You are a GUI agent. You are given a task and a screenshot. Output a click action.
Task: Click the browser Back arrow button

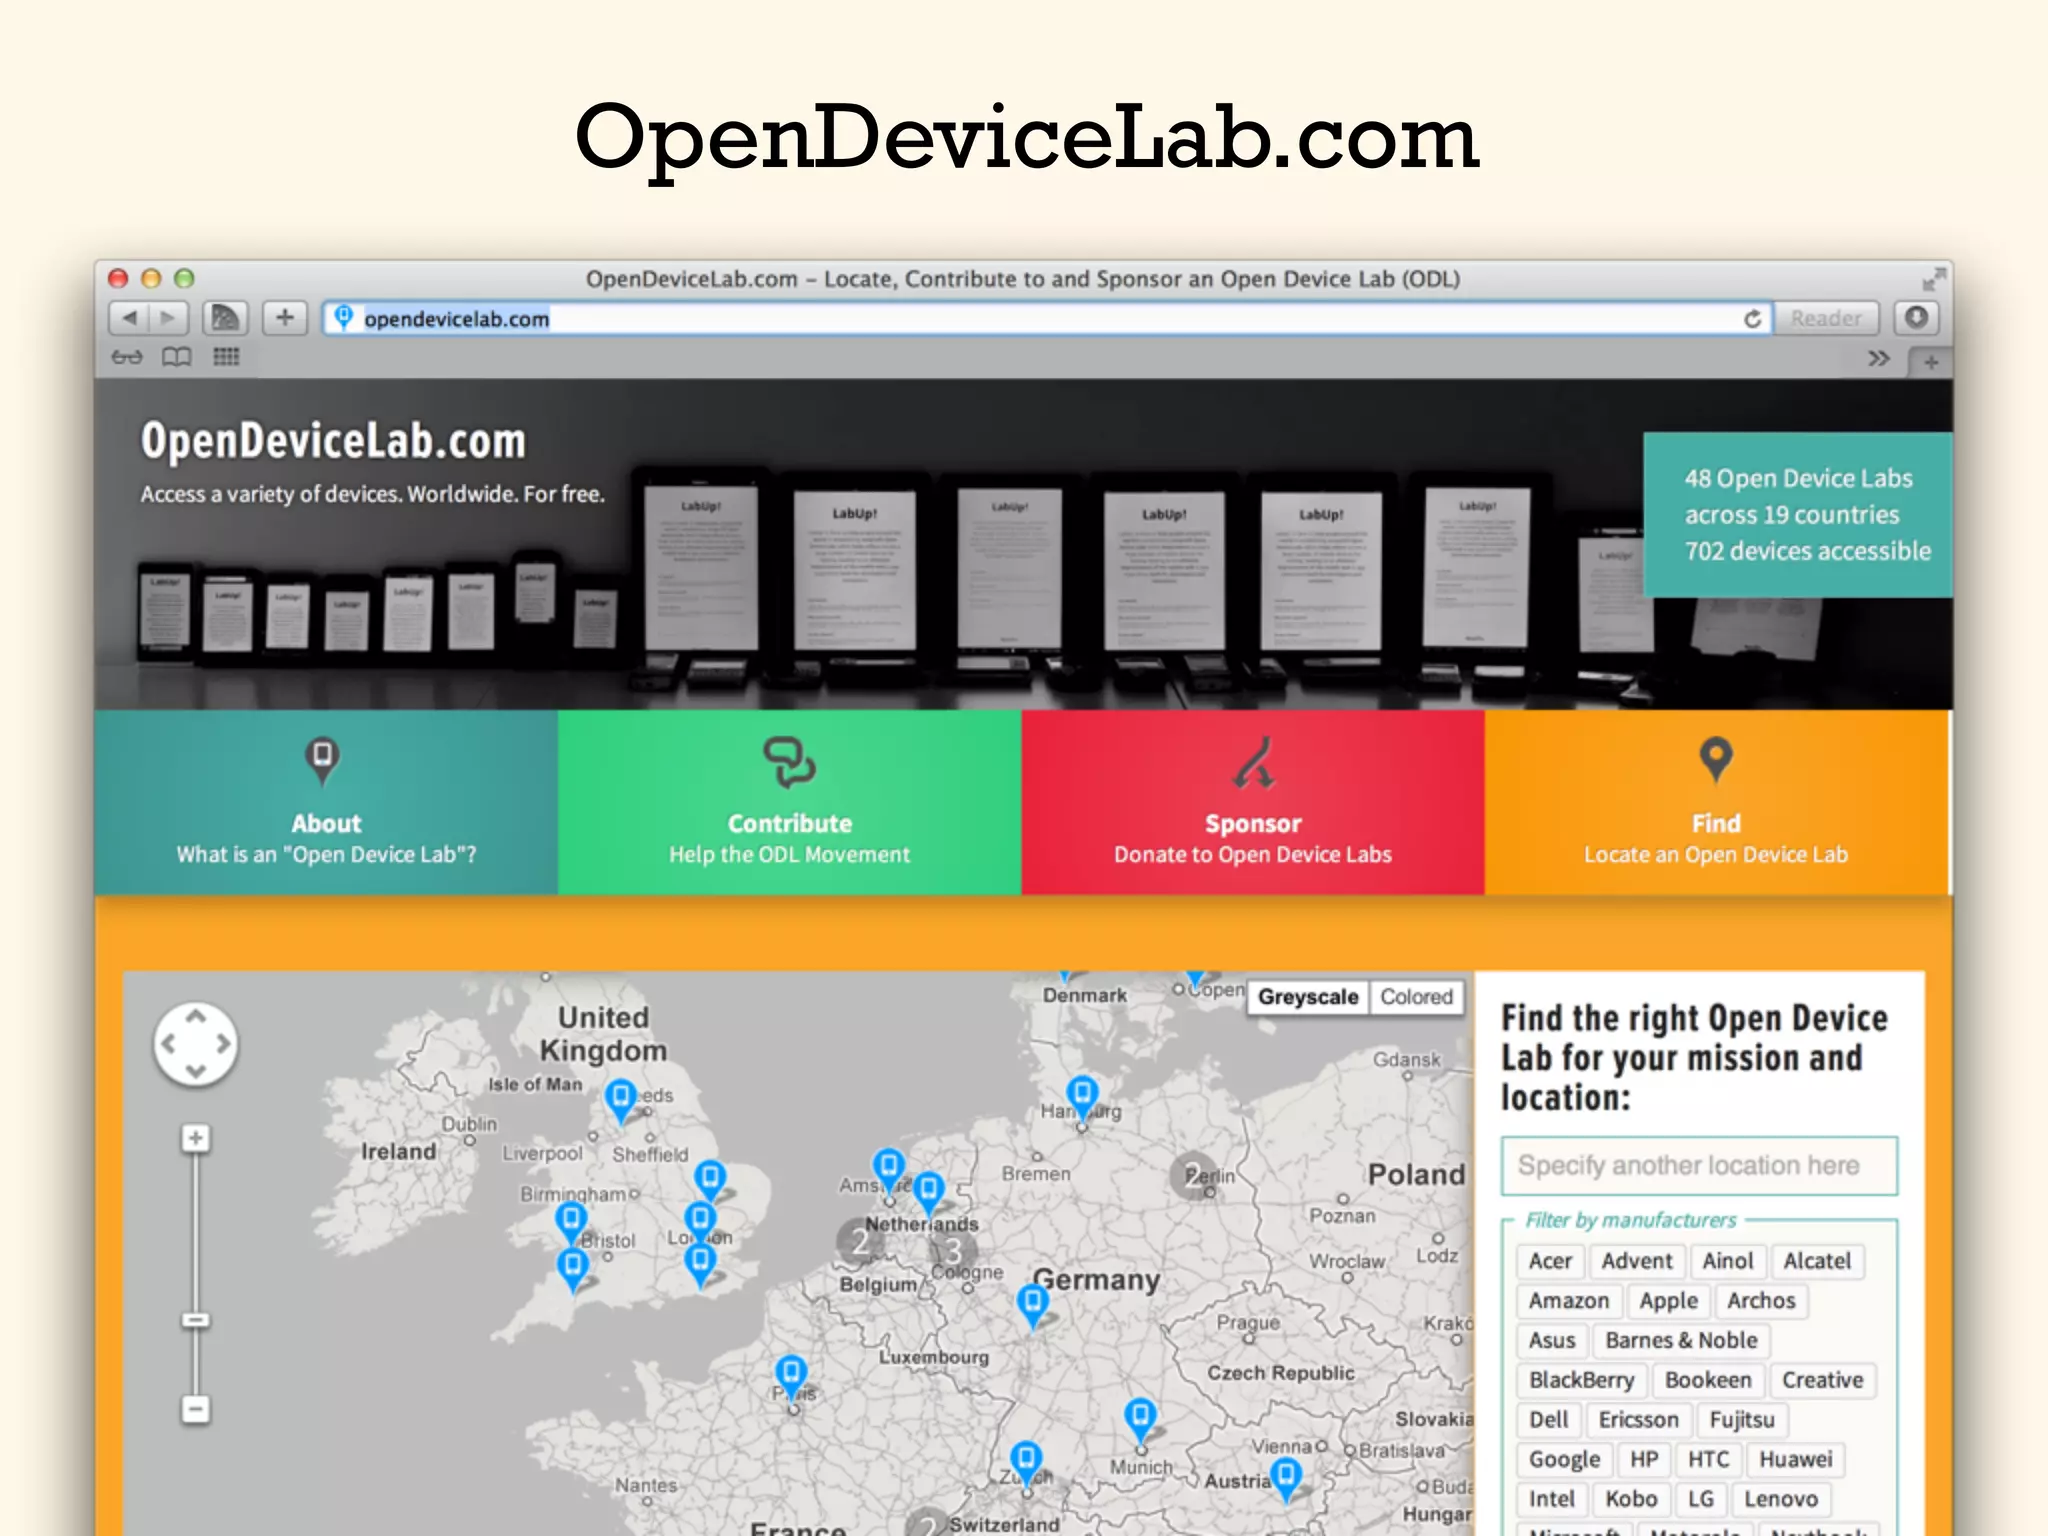click(128, 318)
